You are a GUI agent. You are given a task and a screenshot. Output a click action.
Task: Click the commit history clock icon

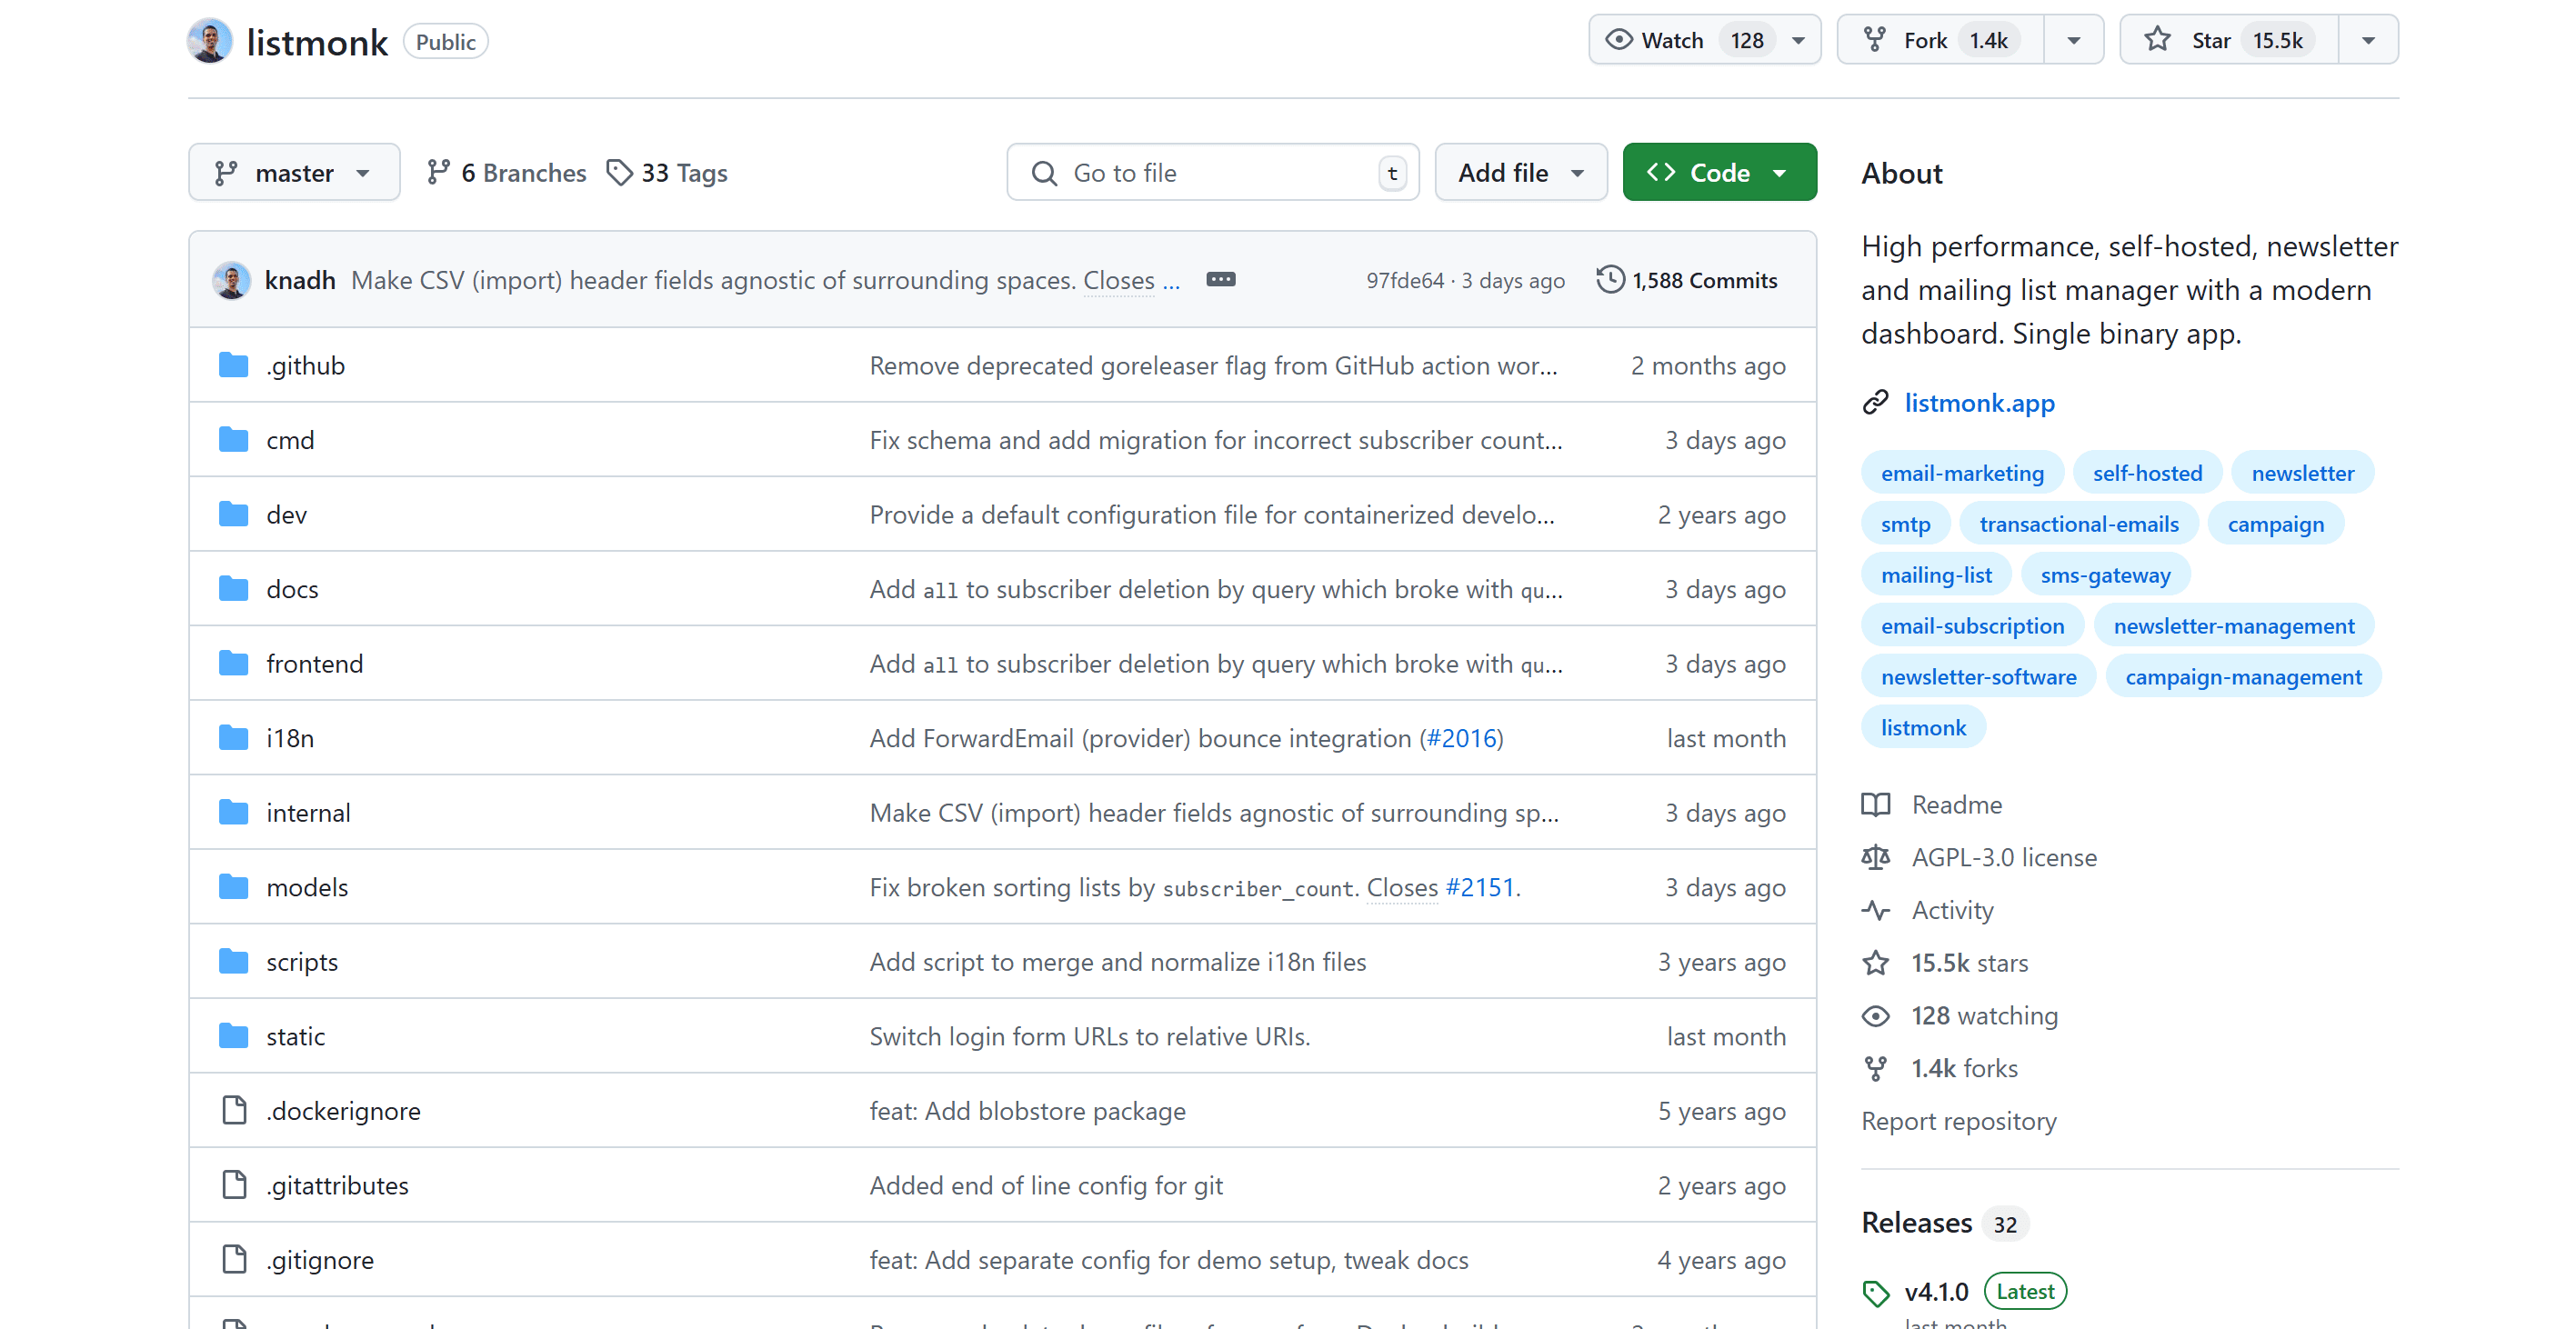[x=1609, y=279]
